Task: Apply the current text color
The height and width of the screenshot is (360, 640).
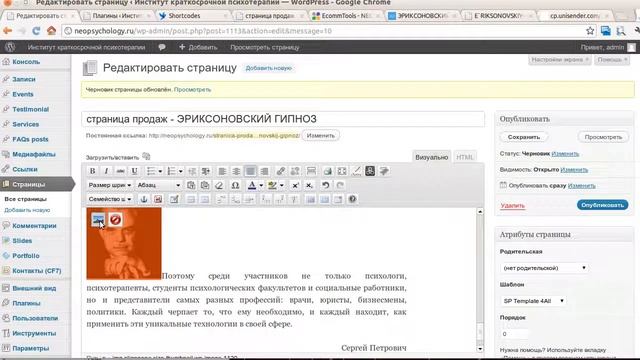Action: click(252, 185)
